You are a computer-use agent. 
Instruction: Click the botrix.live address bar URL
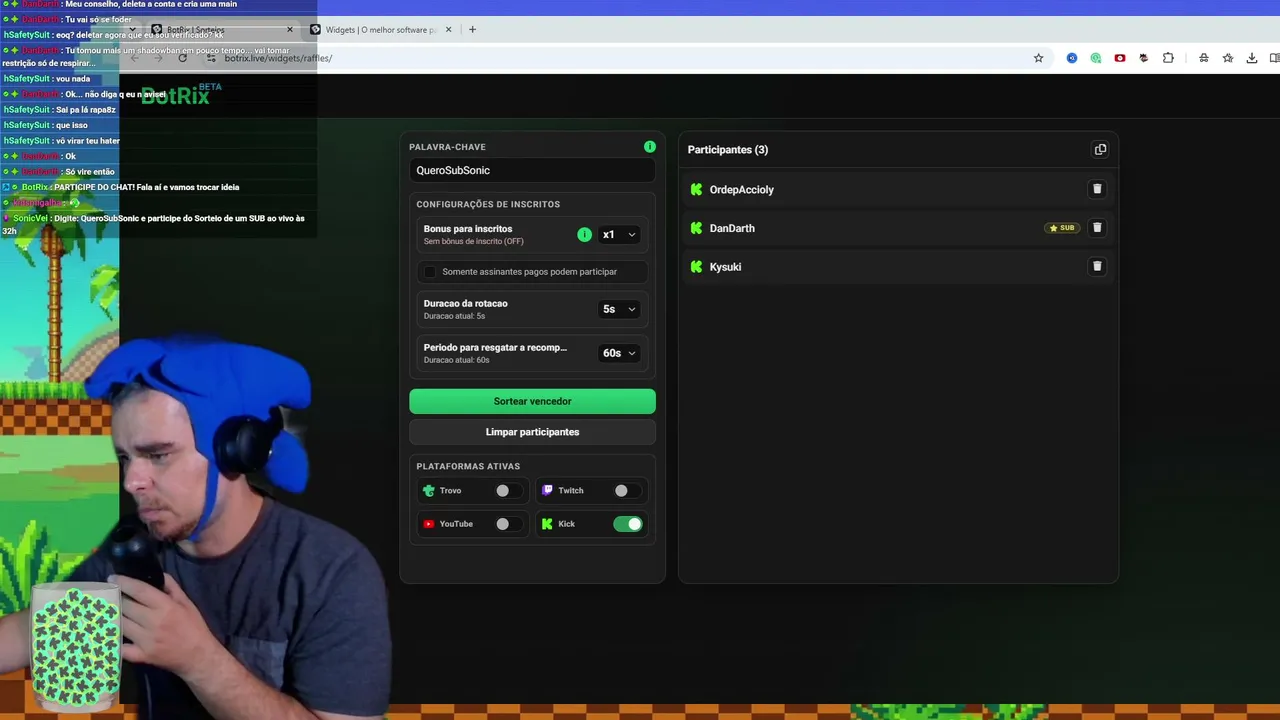click(278, 58)
